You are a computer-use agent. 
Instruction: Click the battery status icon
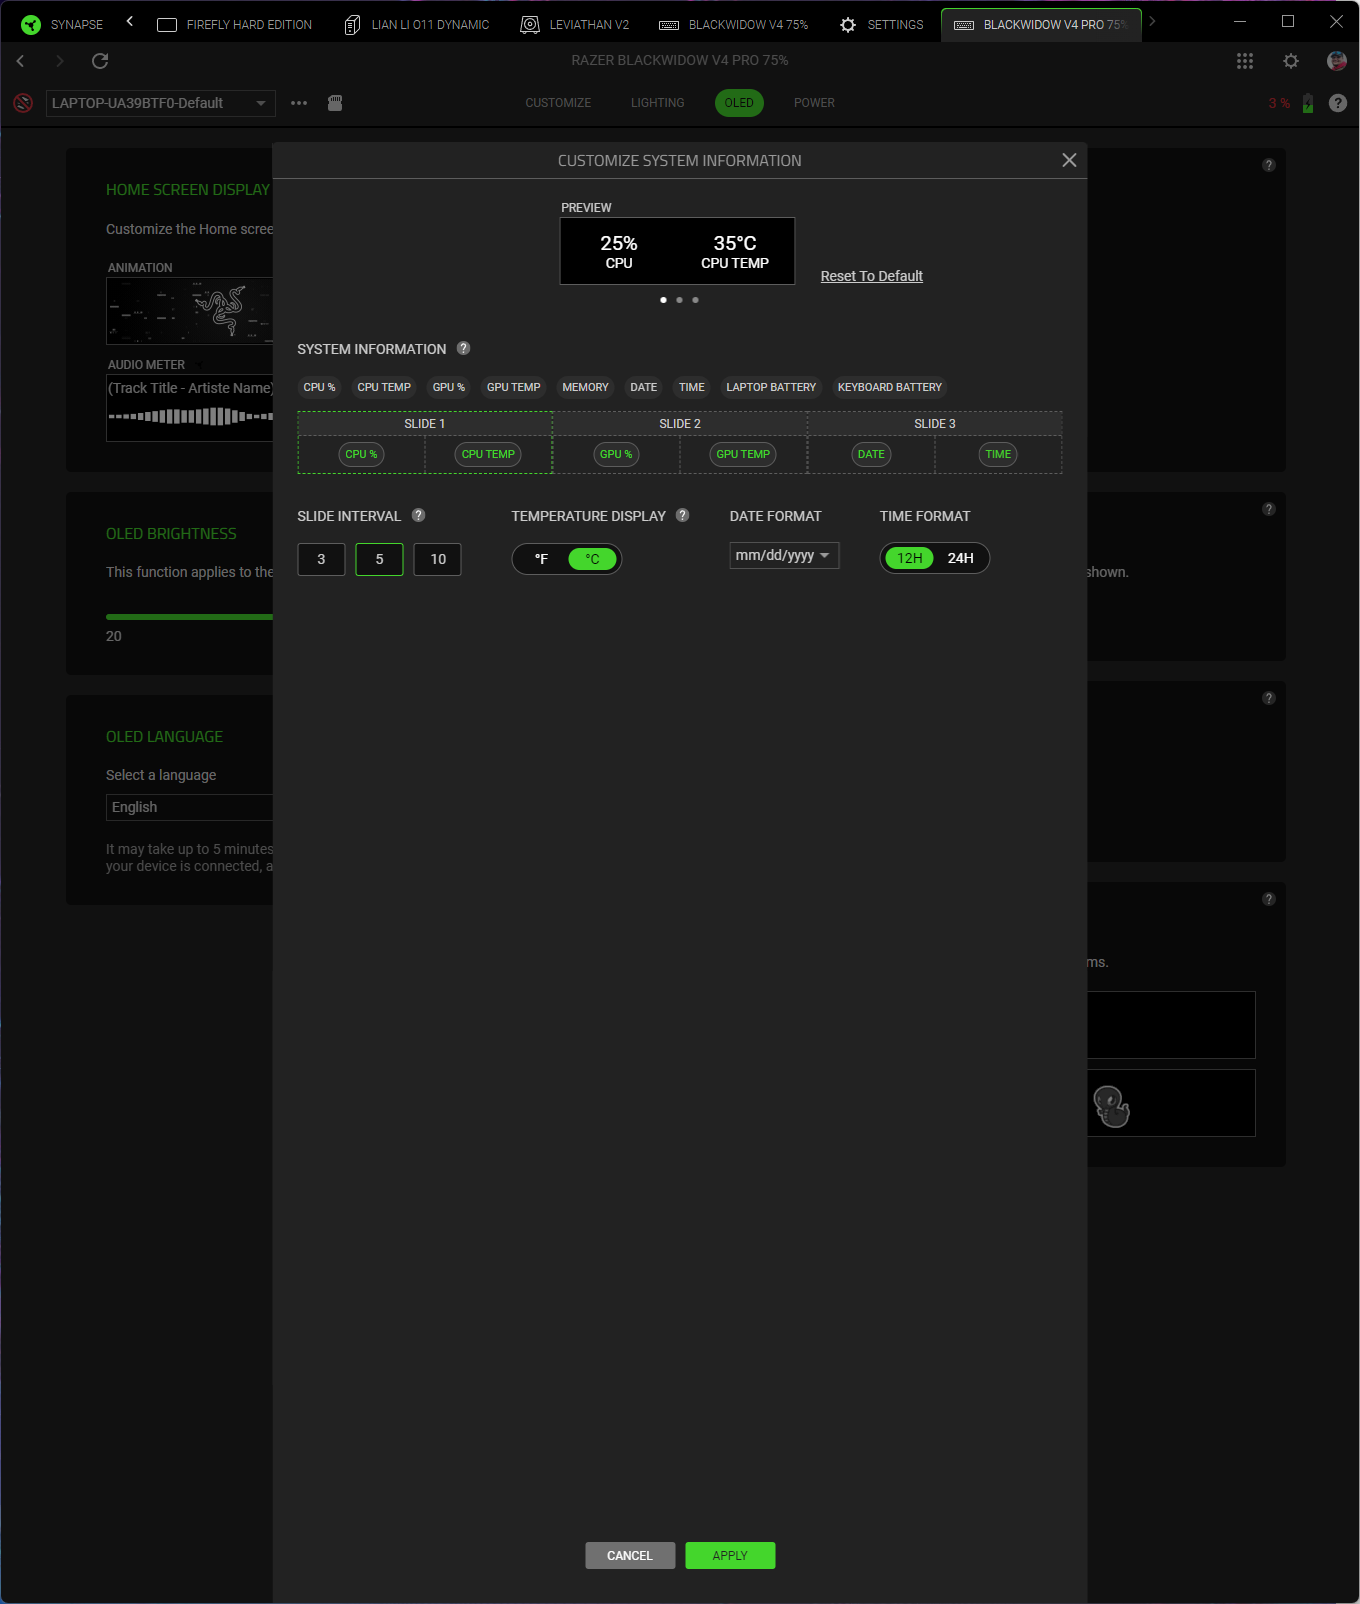coord(1308,103)
